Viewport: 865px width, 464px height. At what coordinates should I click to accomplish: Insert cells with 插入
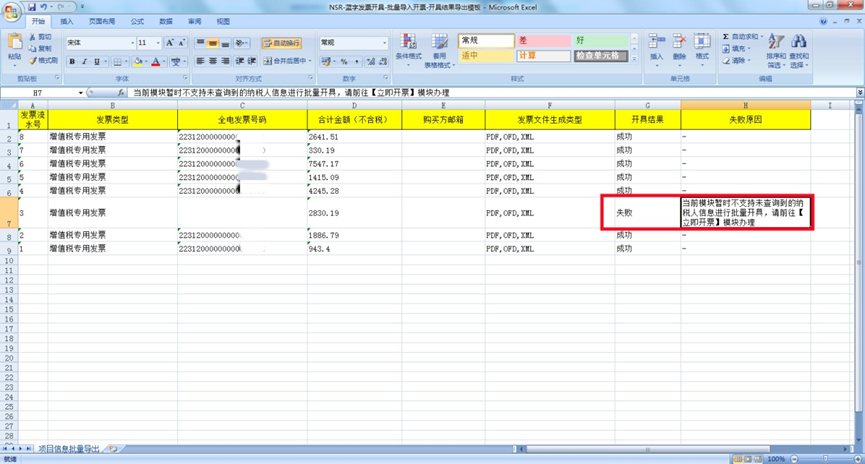tap(656, 50)
